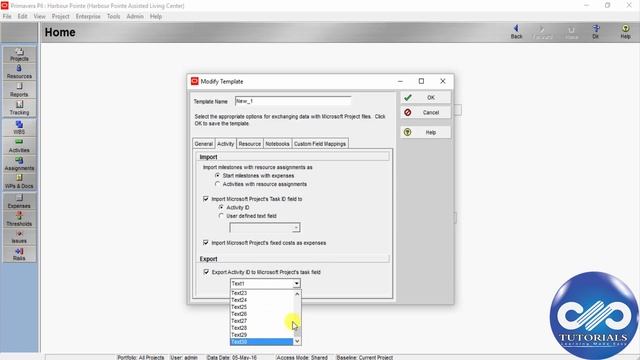Open the Tools menu
Screen dimensions: 640x360
tap(113, 16)
